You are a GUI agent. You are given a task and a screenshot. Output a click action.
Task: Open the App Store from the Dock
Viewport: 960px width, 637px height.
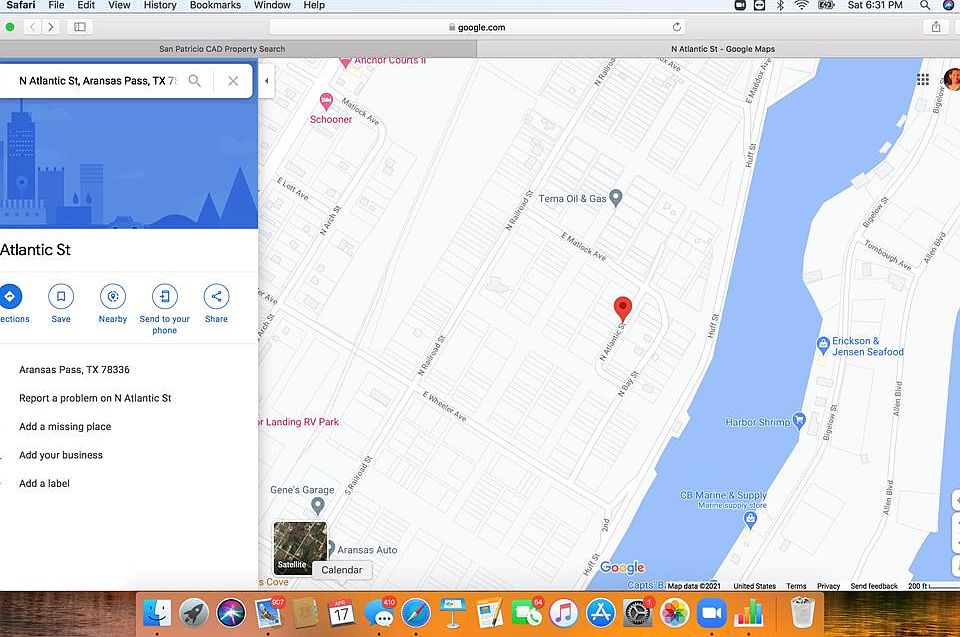[601, 613]
